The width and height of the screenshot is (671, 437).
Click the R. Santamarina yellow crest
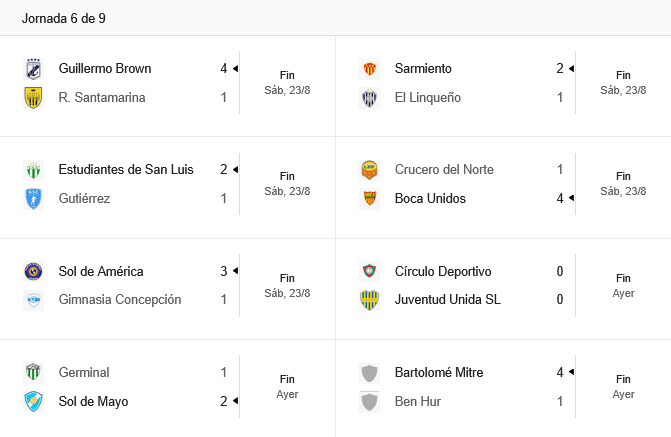pyautogui.click(x=33, y=98)
